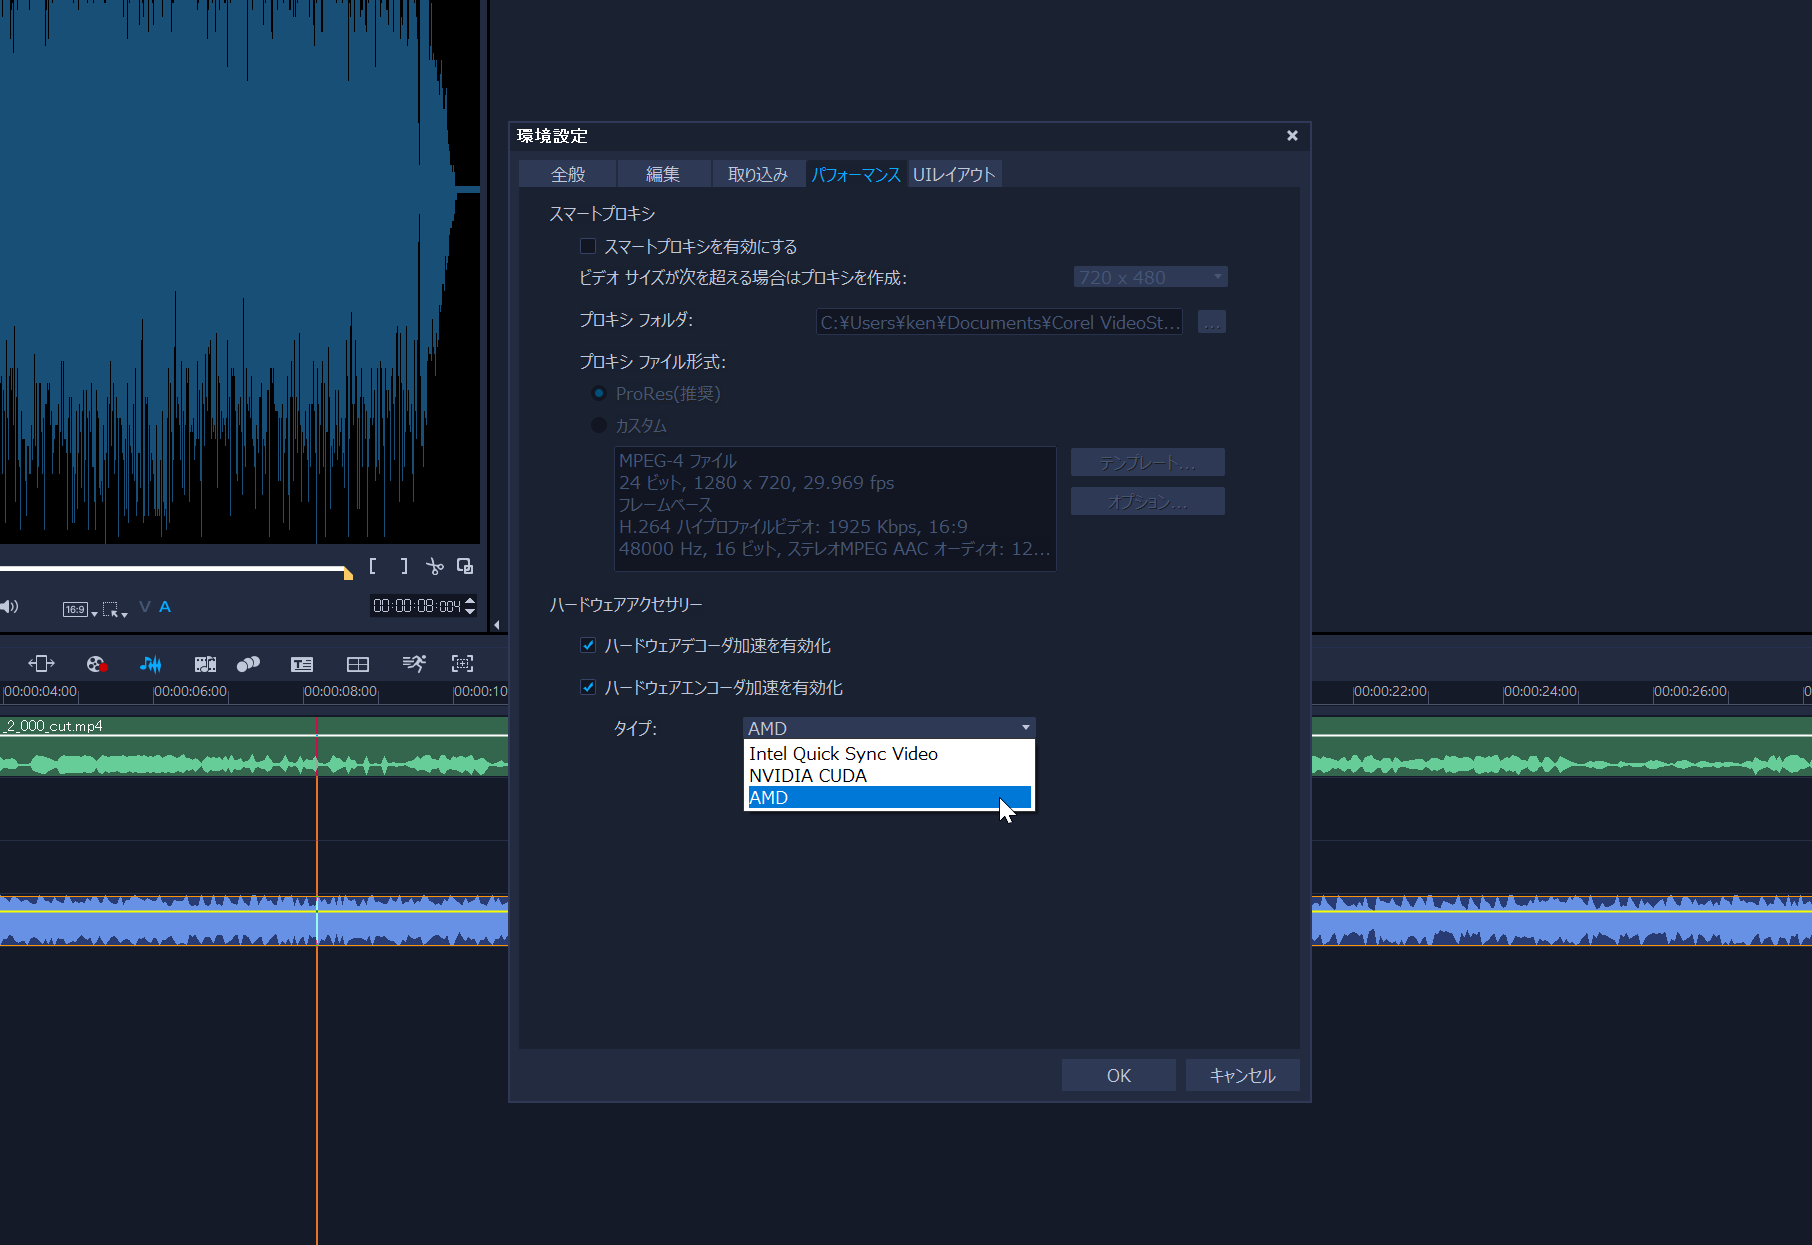Click the テンプレート... button

pyautogui.click(x=1147, y=462)
